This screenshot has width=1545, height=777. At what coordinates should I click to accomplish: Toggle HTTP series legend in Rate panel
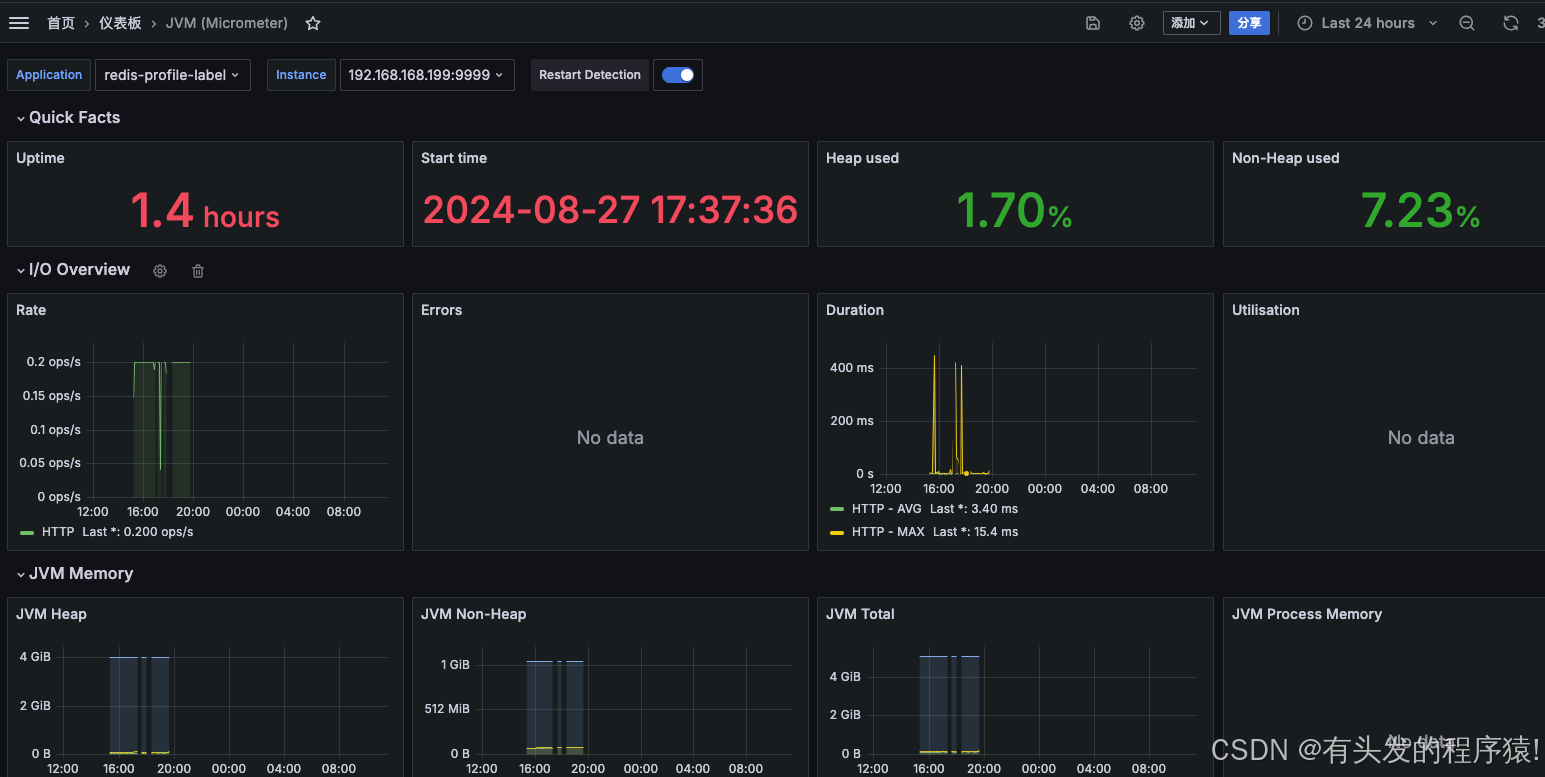pos(58,532)
